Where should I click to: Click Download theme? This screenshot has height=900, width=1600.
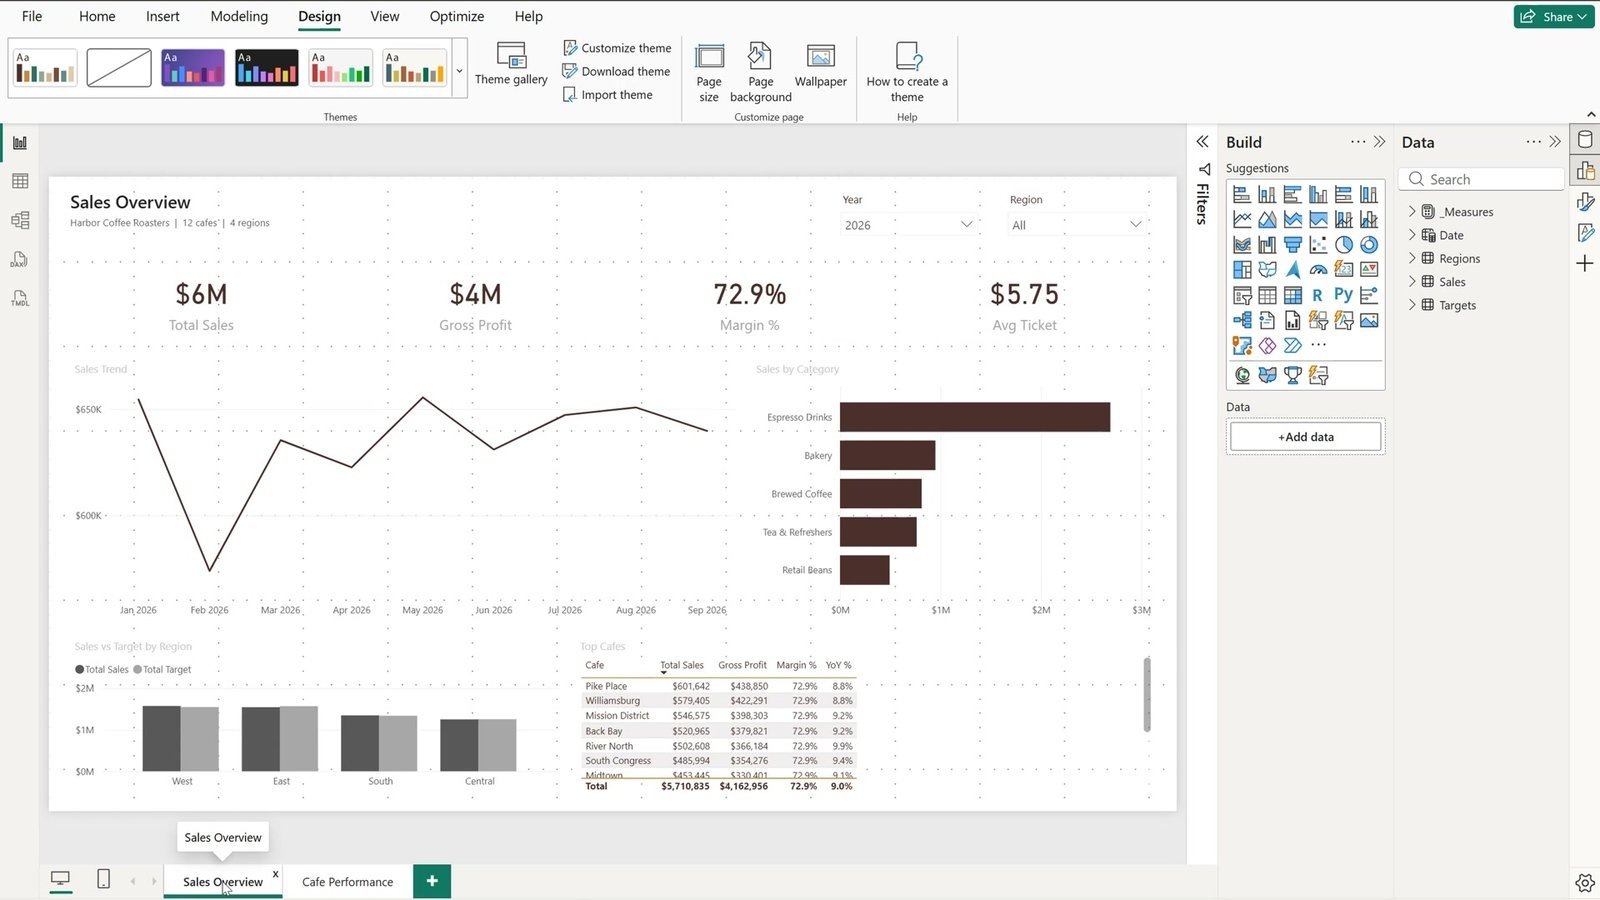click(616, 71)
